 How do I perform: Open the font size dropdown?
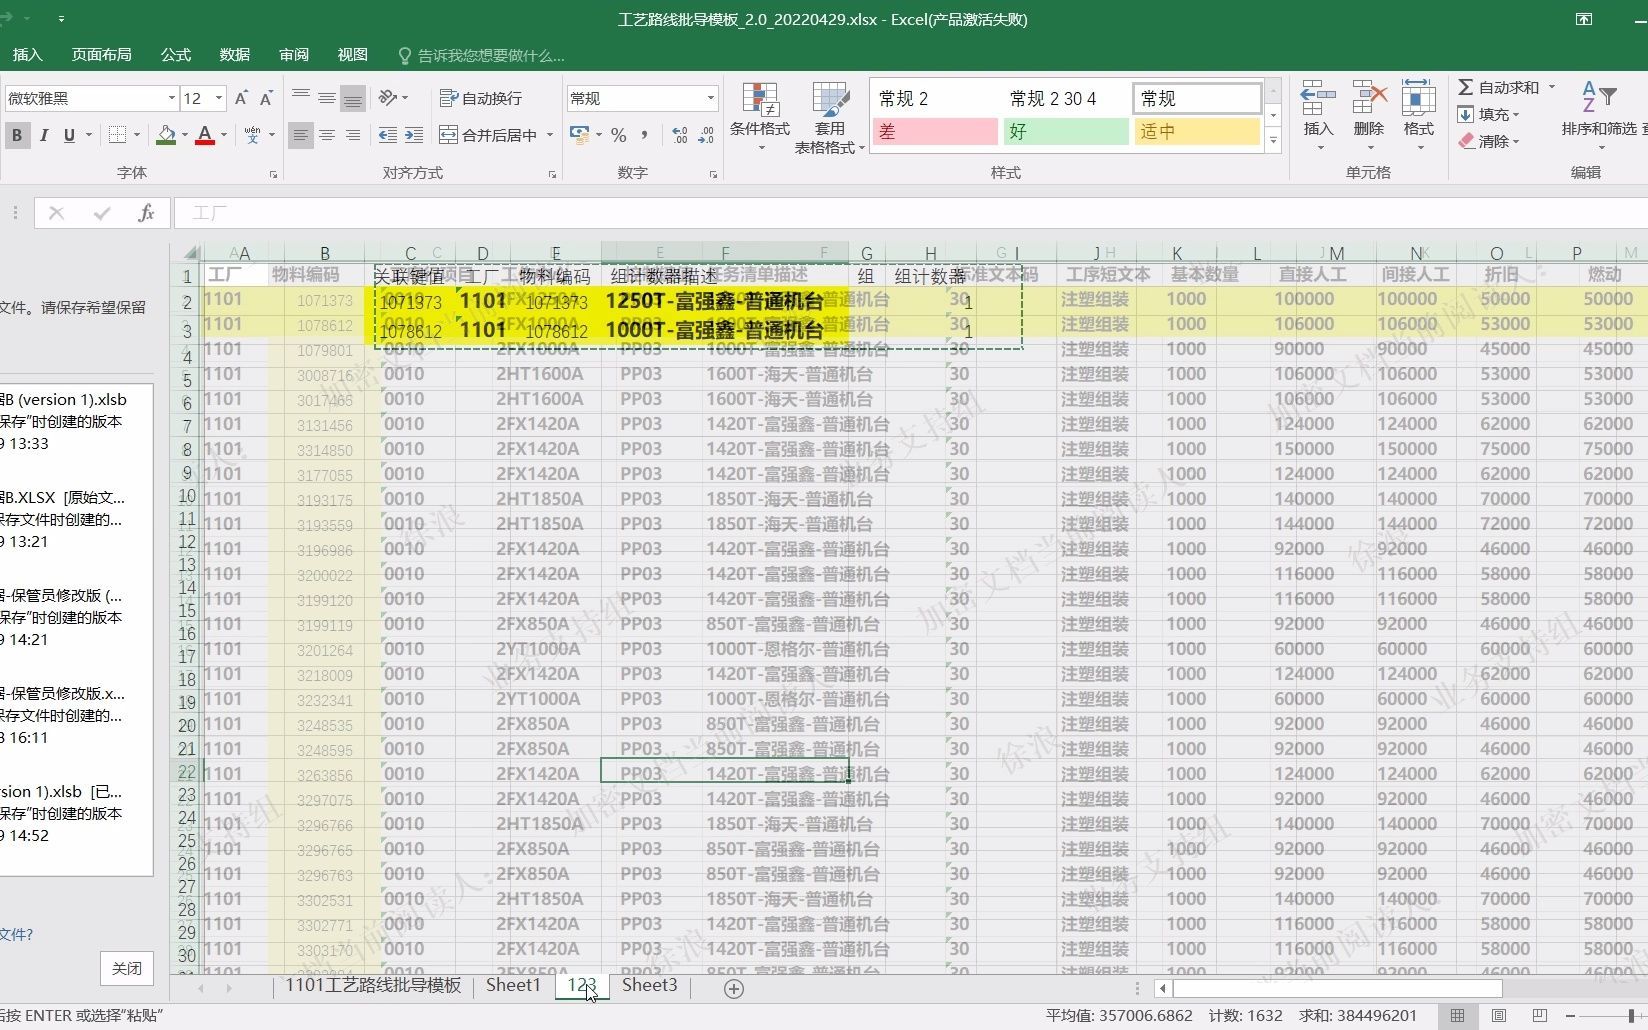coord(218,98)
